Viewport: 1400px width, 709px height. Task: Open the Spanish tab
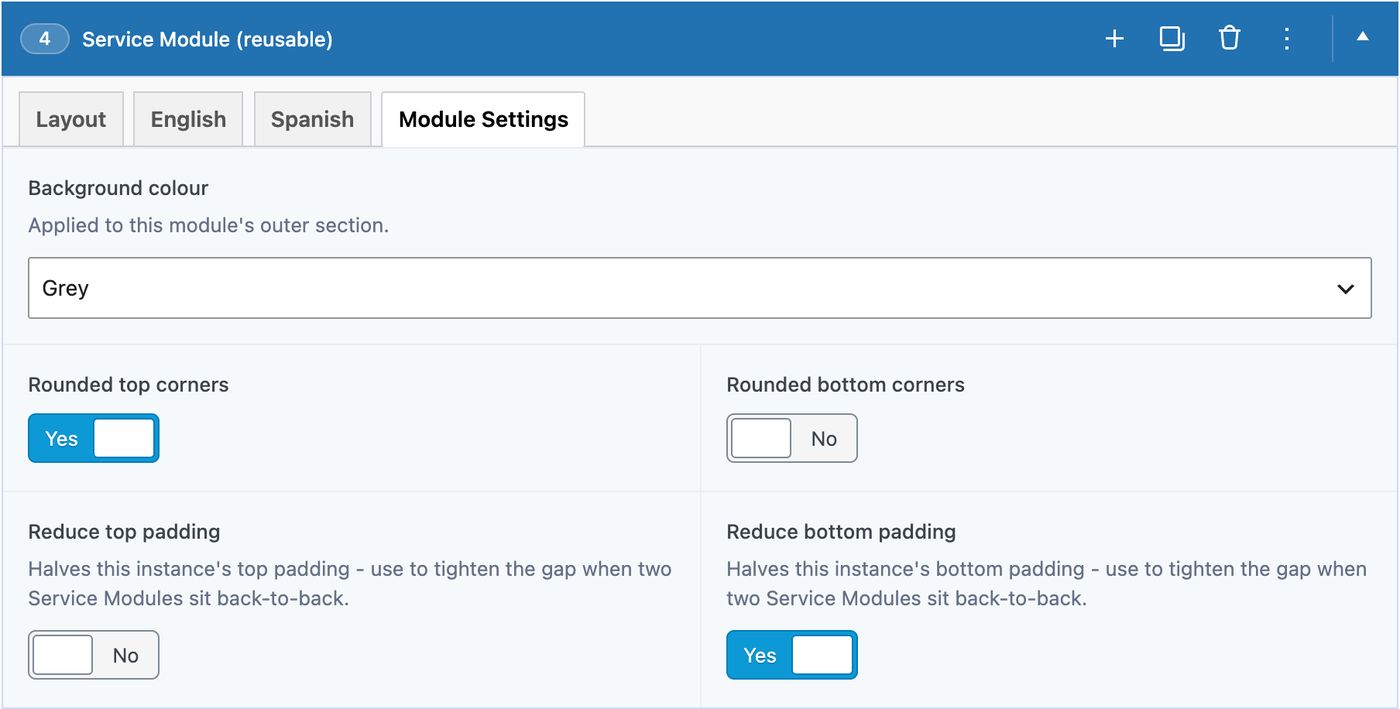pyautogui.click(x=312, y=119)
